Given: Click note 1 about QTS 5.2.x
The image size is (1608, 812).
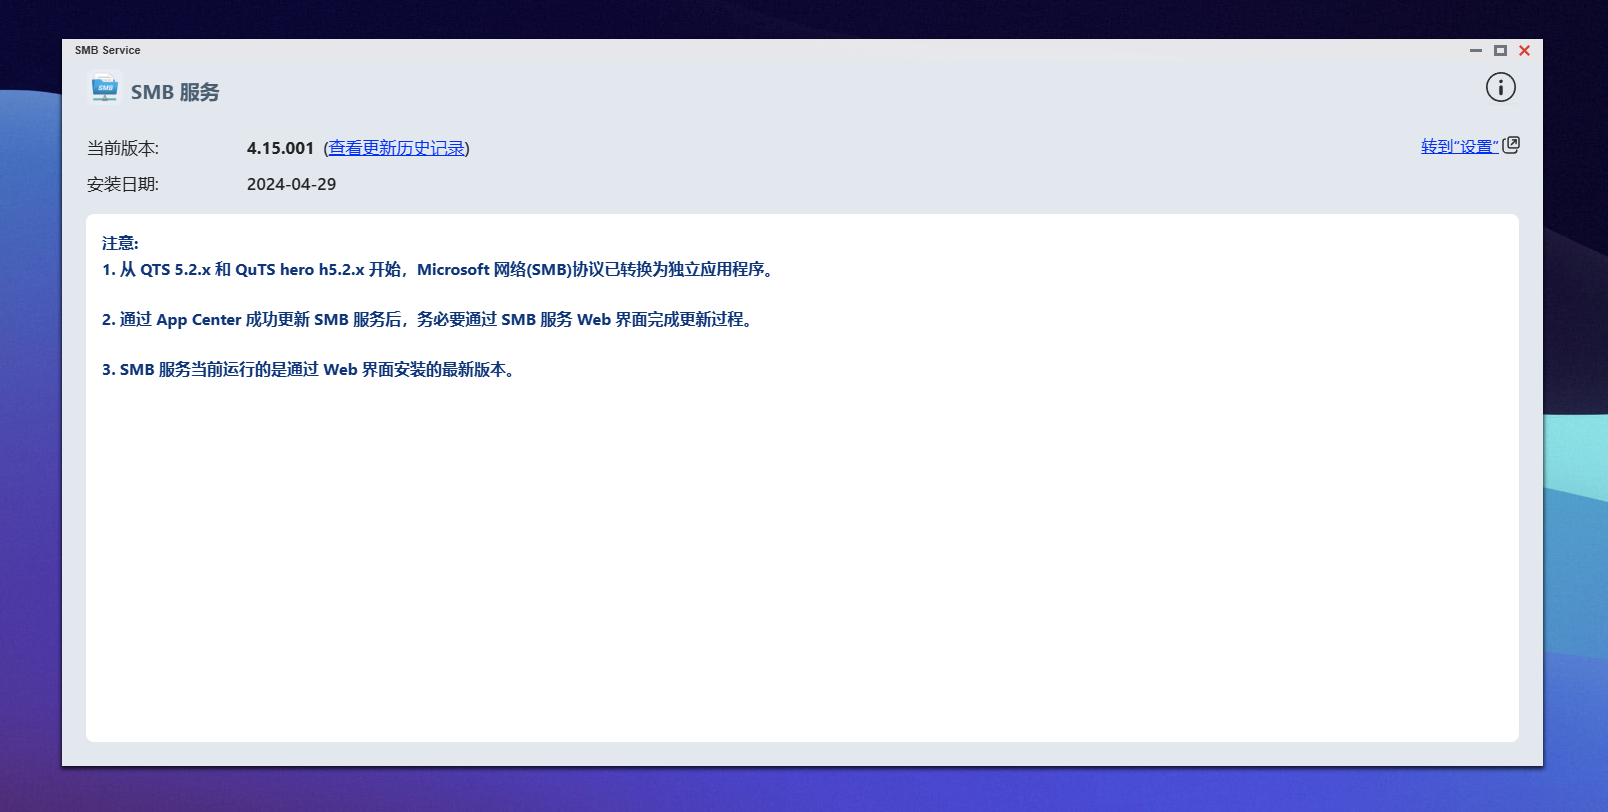Looking at the screenshot, I should [x=439, y=269].
